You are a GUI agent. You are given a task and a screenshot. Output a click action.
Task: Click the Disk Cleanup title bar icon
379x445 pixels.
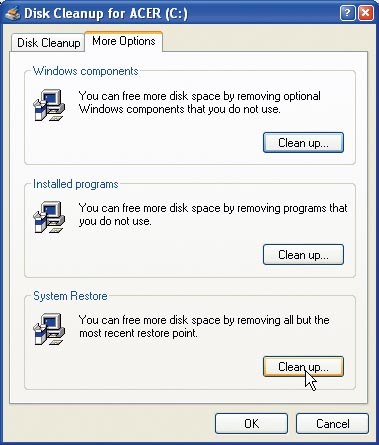pos(13,14)
